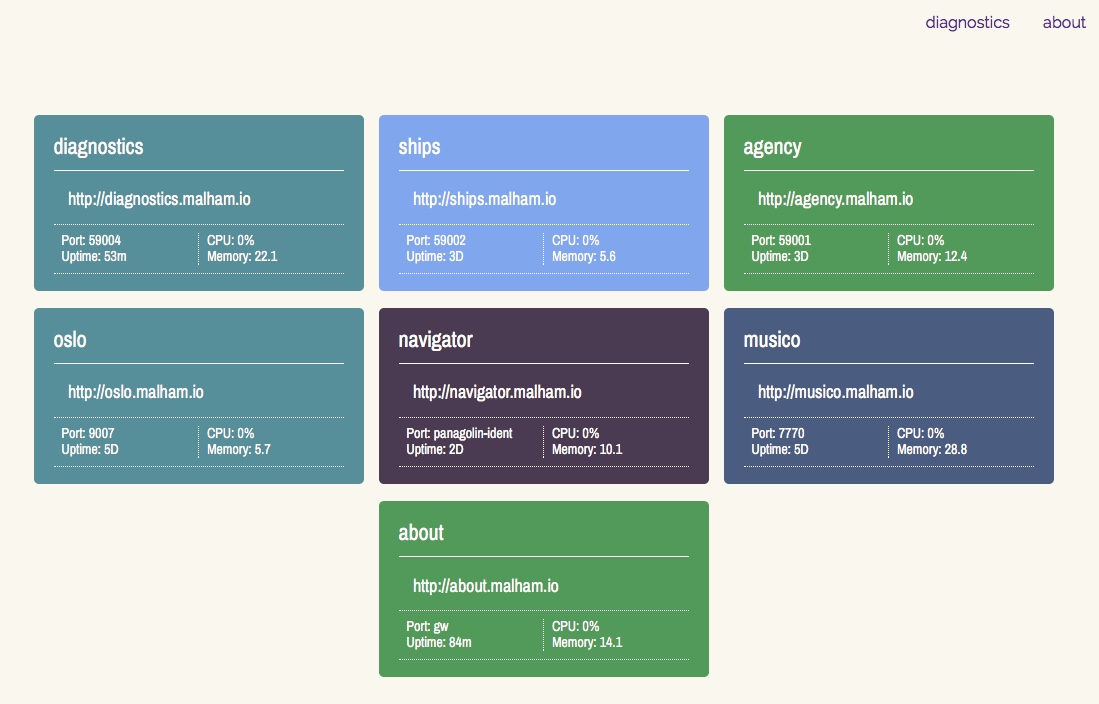Follow the http://agency.malham.io link
The image size is (1099, 704).
pyautogui.click(x=835, y=199)
